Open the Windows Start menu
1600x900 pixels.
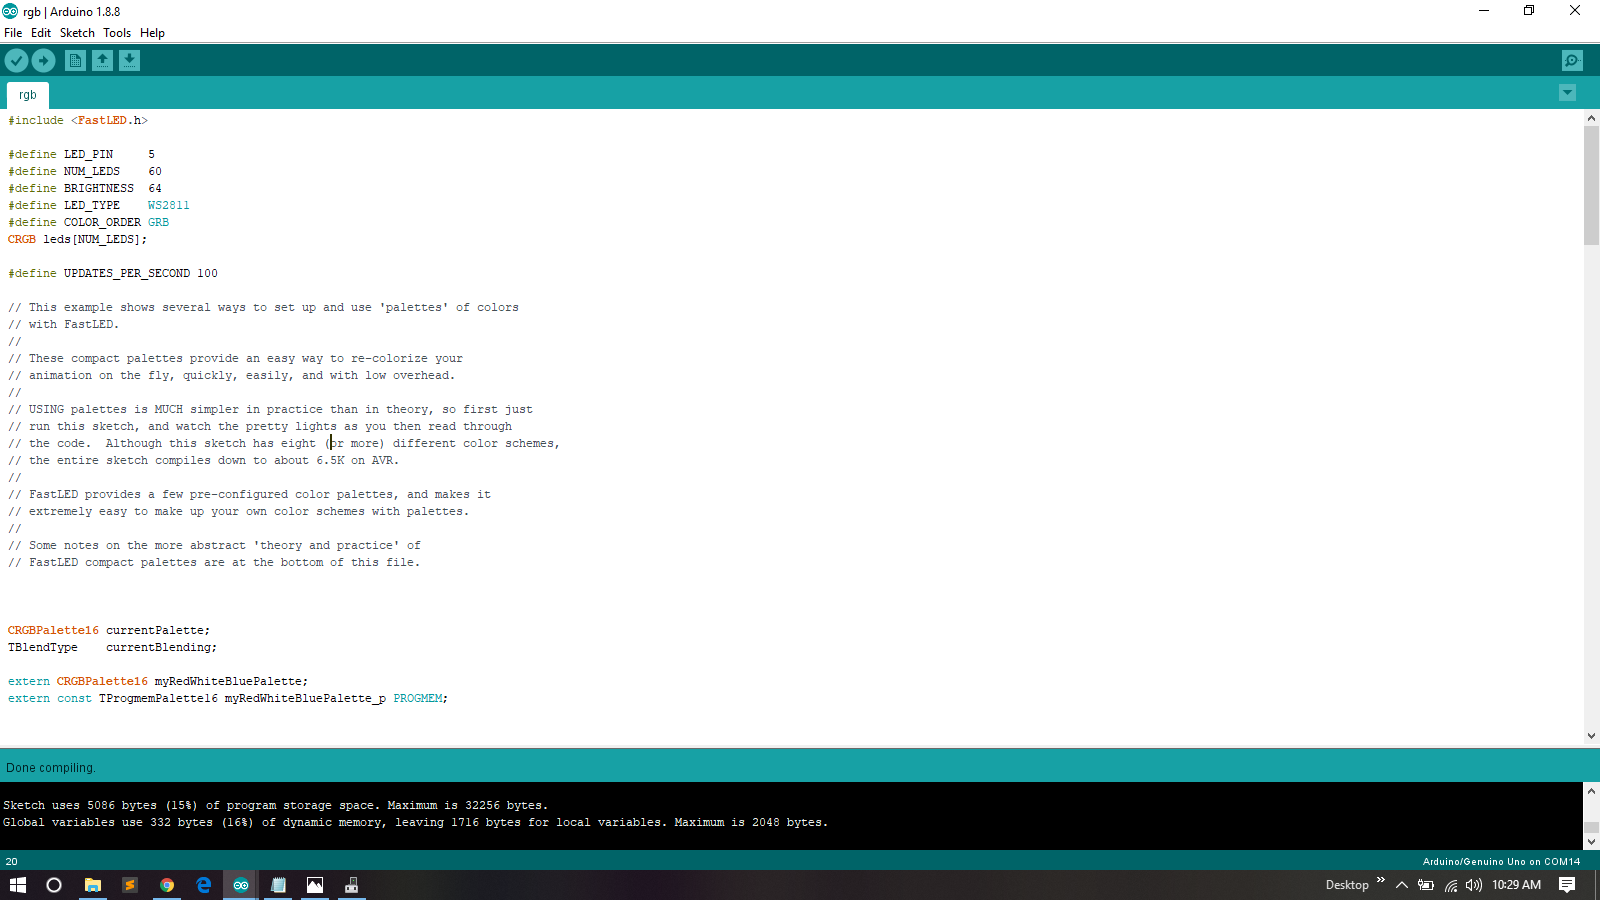(18, 885)
